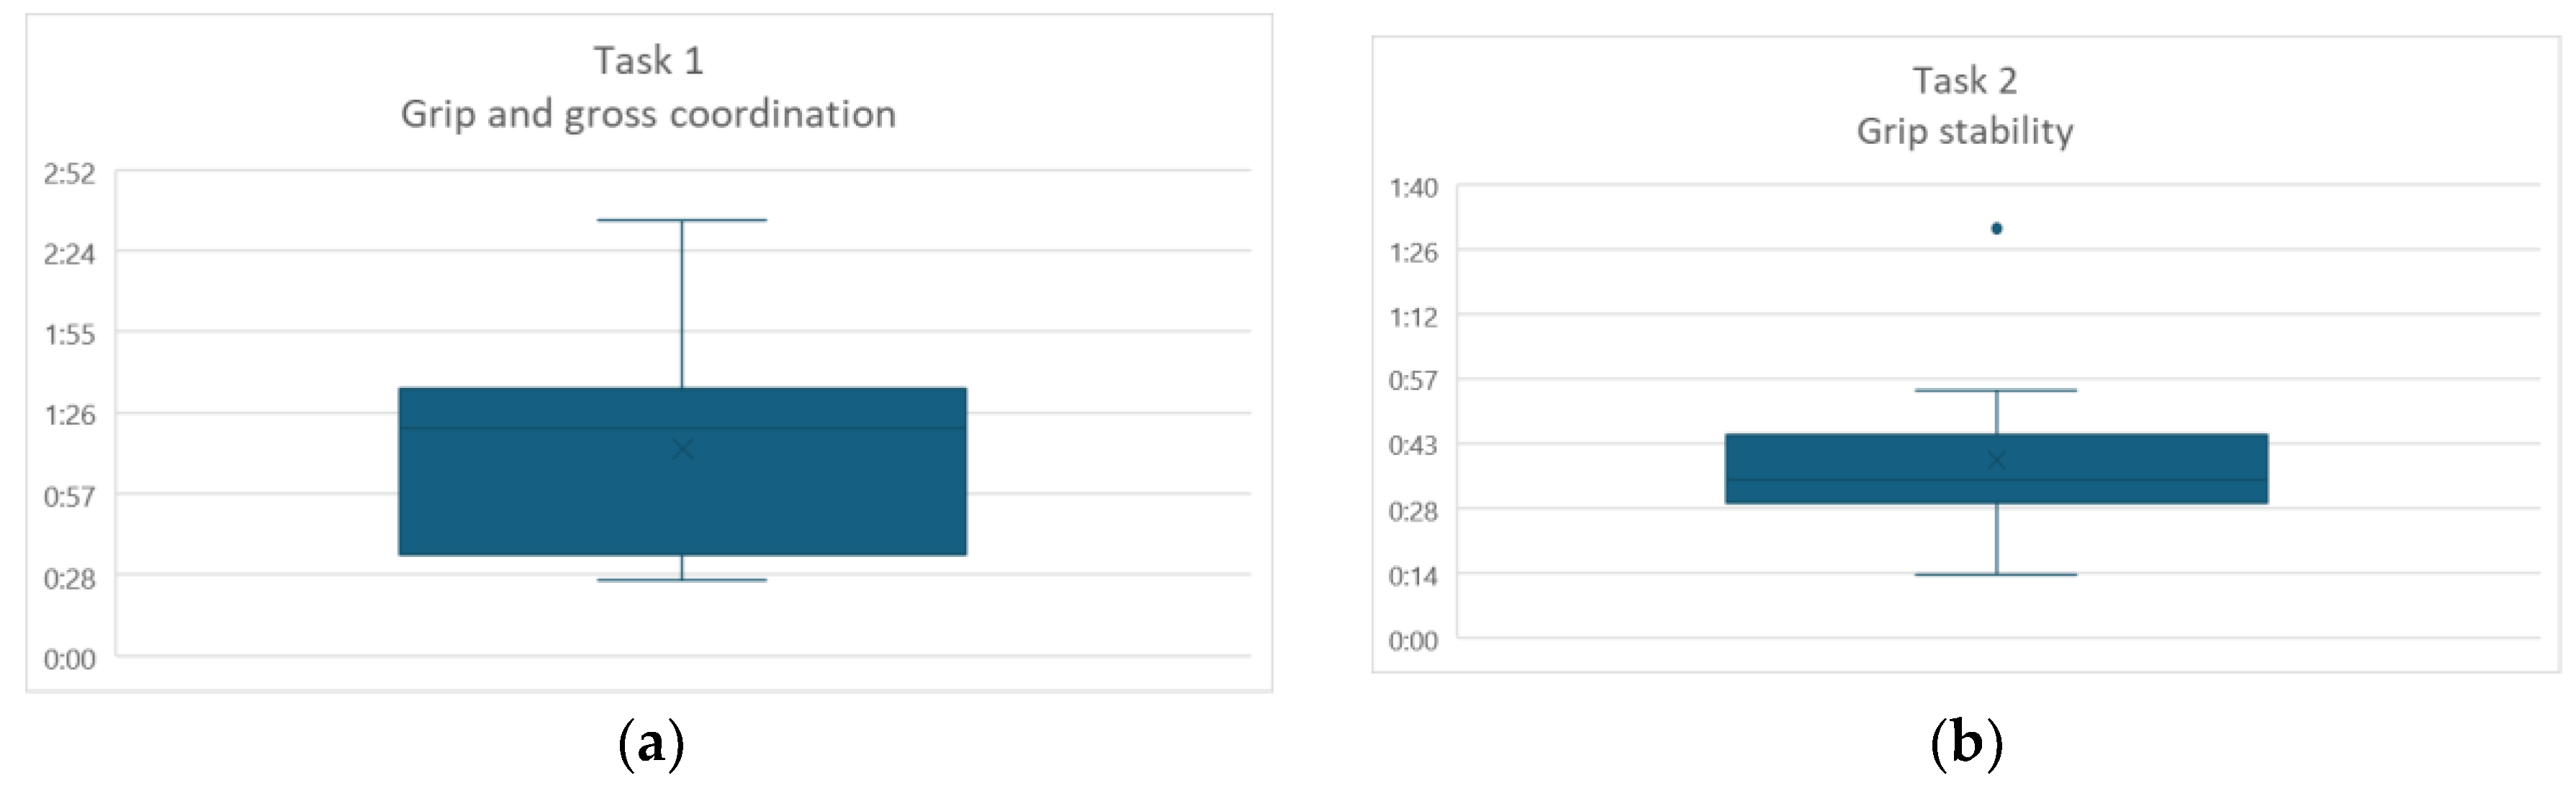The height and width of the screenshot is (796, 2576).
Task: Click the mean X marker in Task 1 box
Action: click(x=683, y=449)
